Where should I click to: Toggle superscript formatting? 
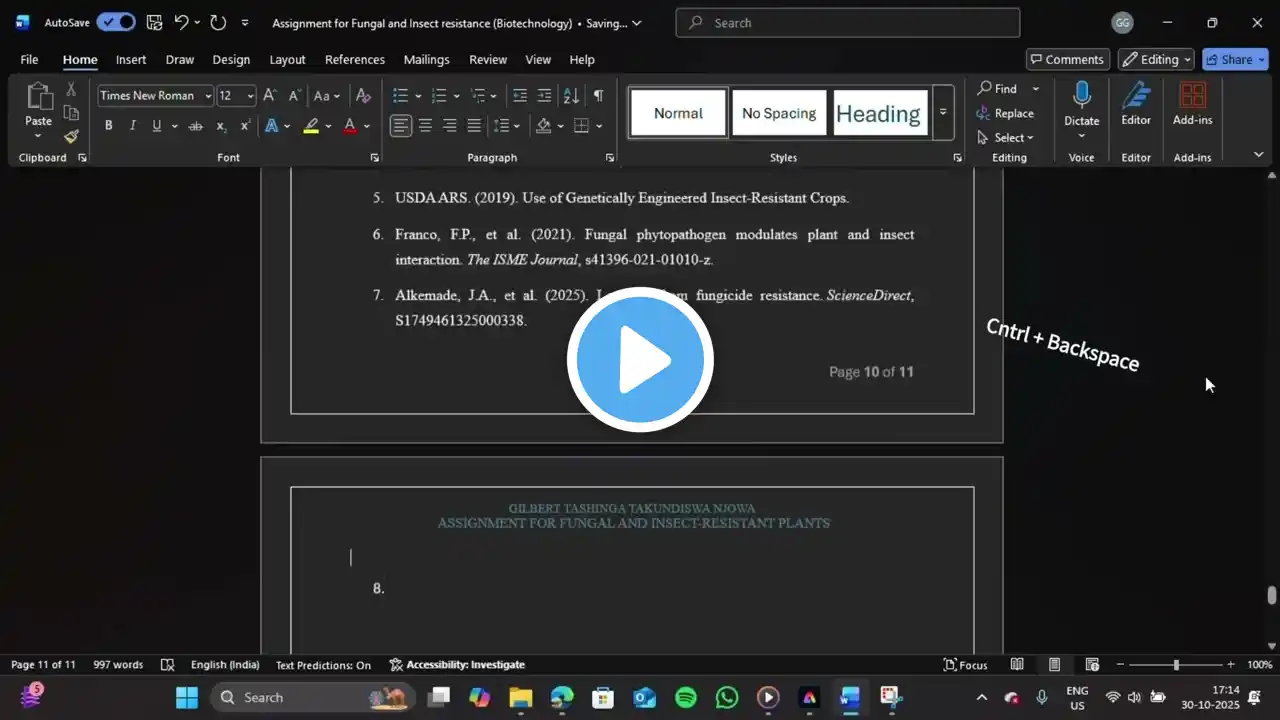pyautogui.click(x=245, y=126)
